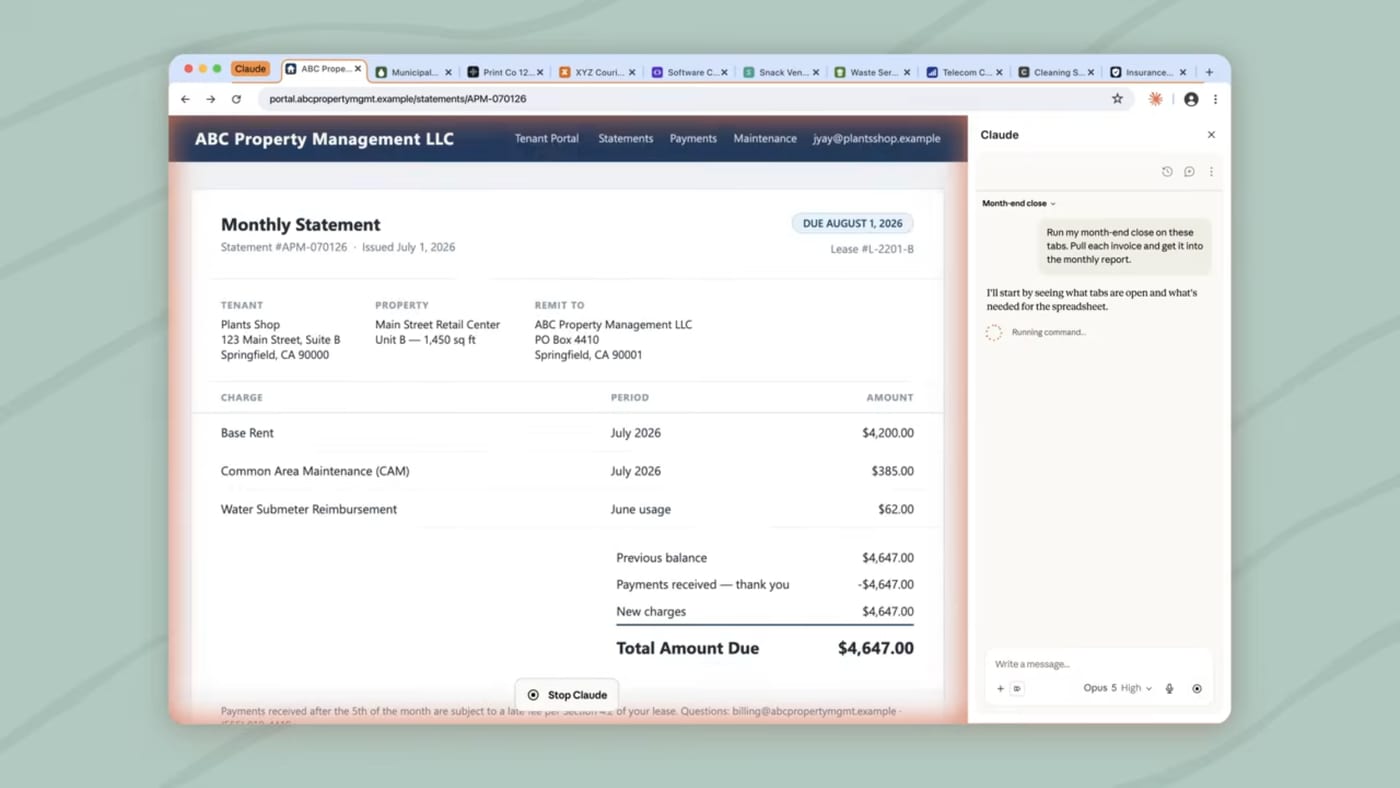Click the $385.00 CAM amount
The width and height of the screenshot is (1400, 788).
(892, 471)
